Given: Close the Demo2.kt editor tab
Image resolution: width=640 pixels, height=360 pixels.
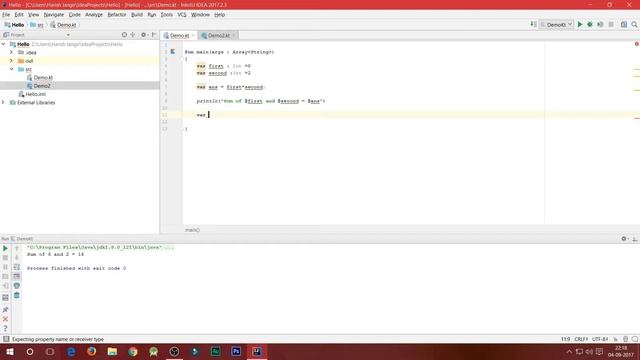Looking at the screenshot, I should point(234,36).
